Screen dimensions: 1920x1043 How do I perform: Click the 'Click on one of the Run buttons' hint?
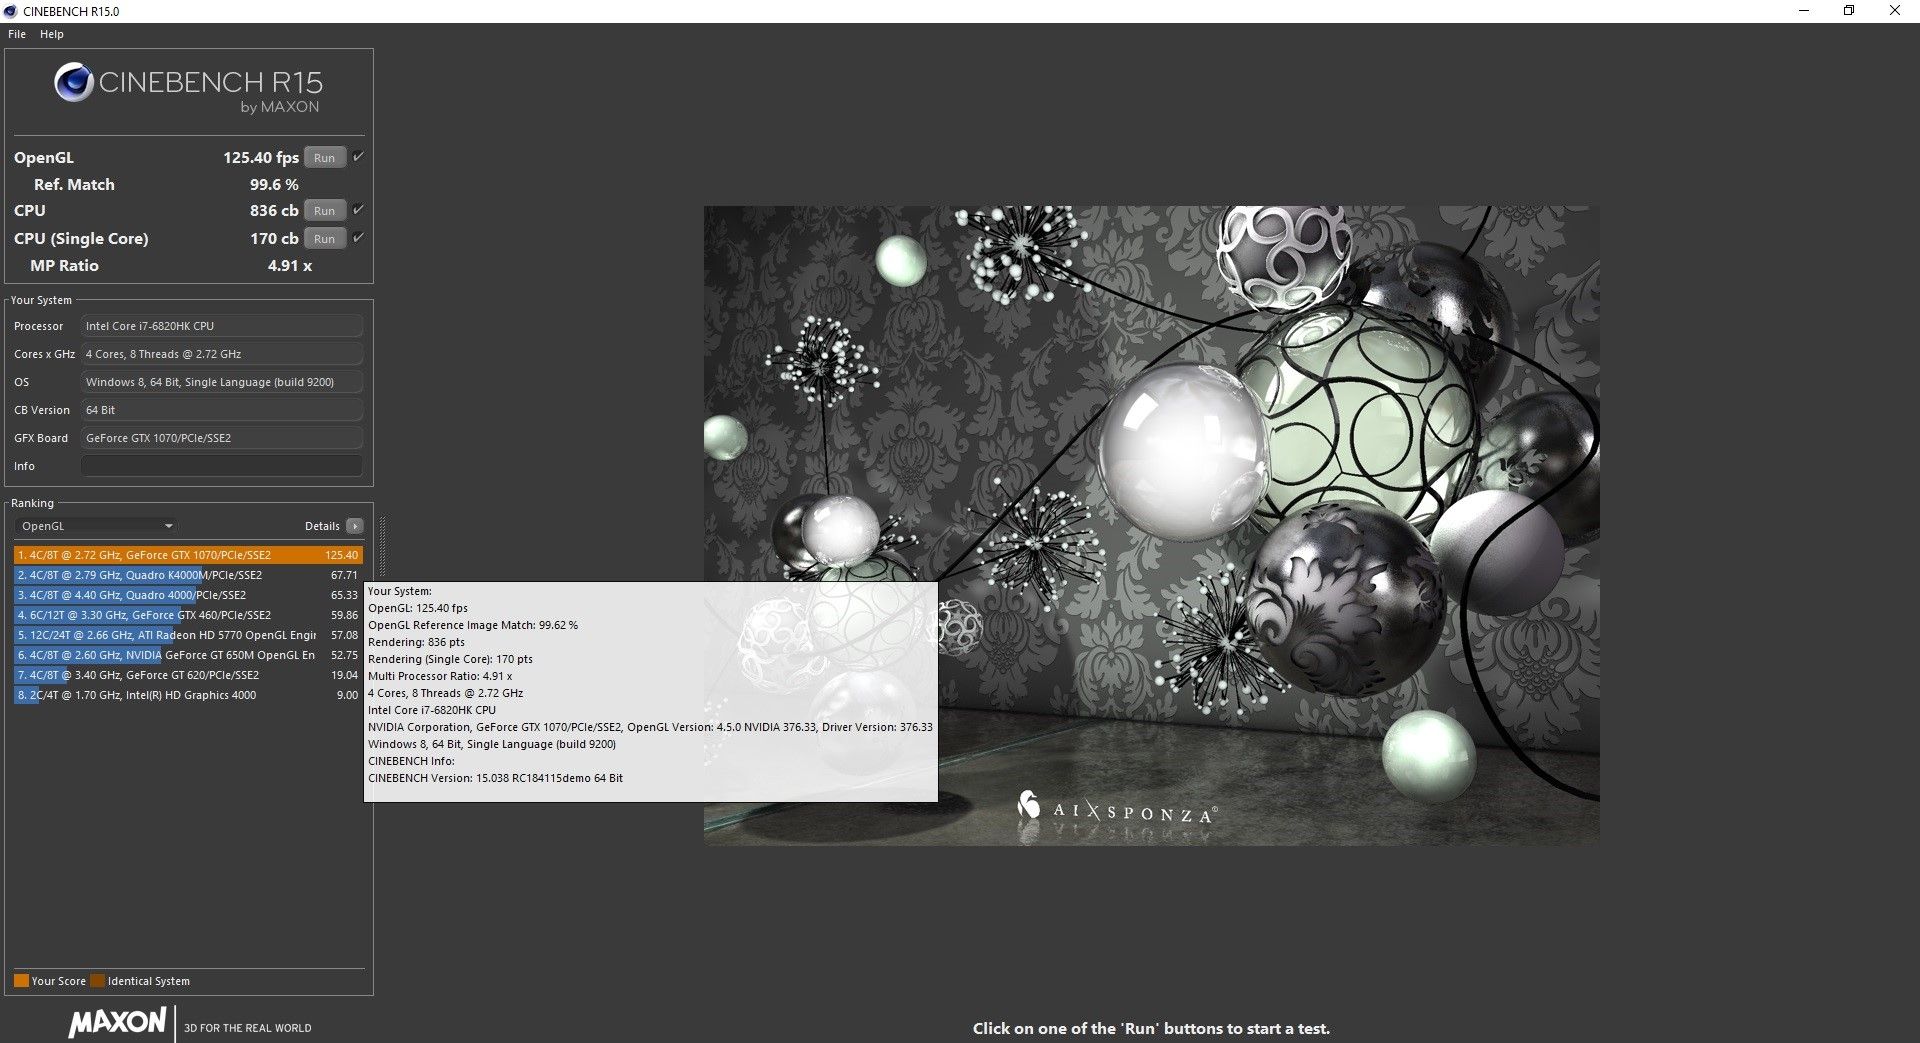coord(1151,1028)
